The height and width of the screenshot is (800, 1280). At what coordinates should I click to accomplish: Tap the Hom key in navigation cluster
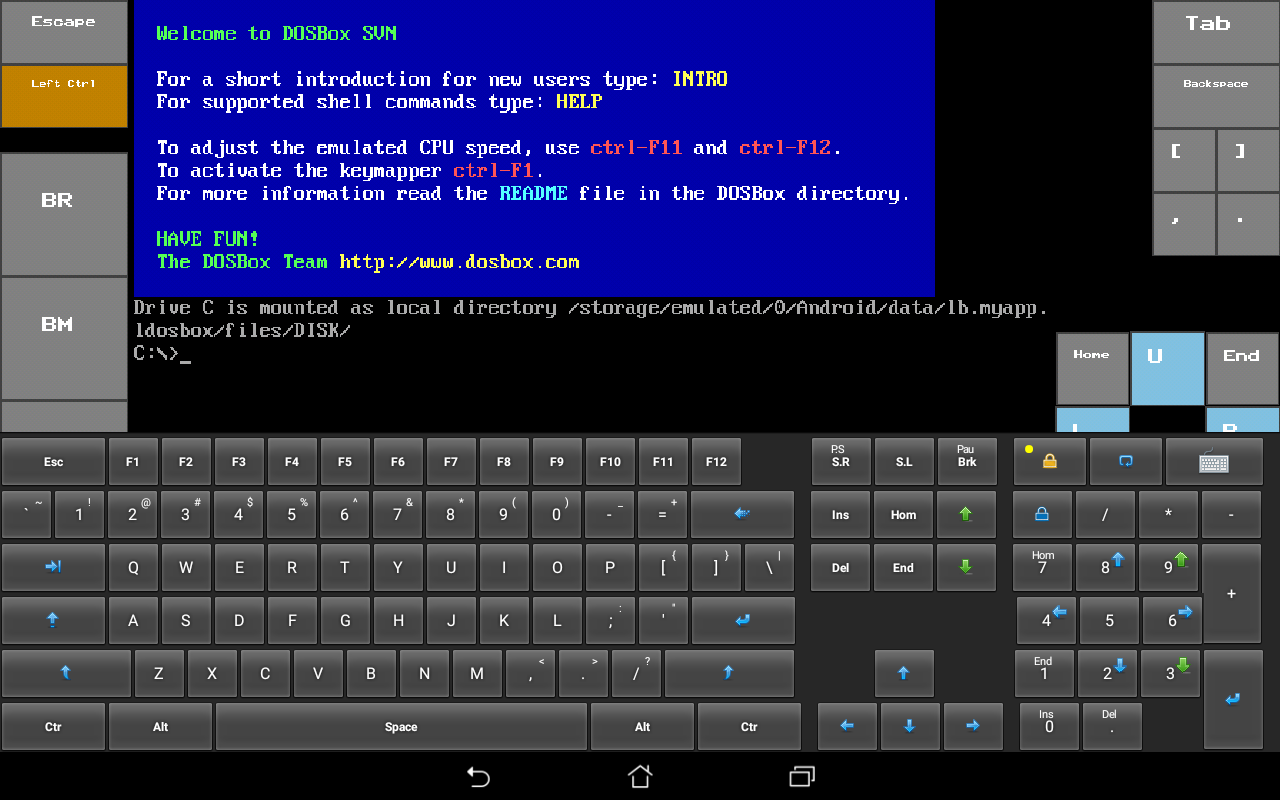[x=903, y=514]
